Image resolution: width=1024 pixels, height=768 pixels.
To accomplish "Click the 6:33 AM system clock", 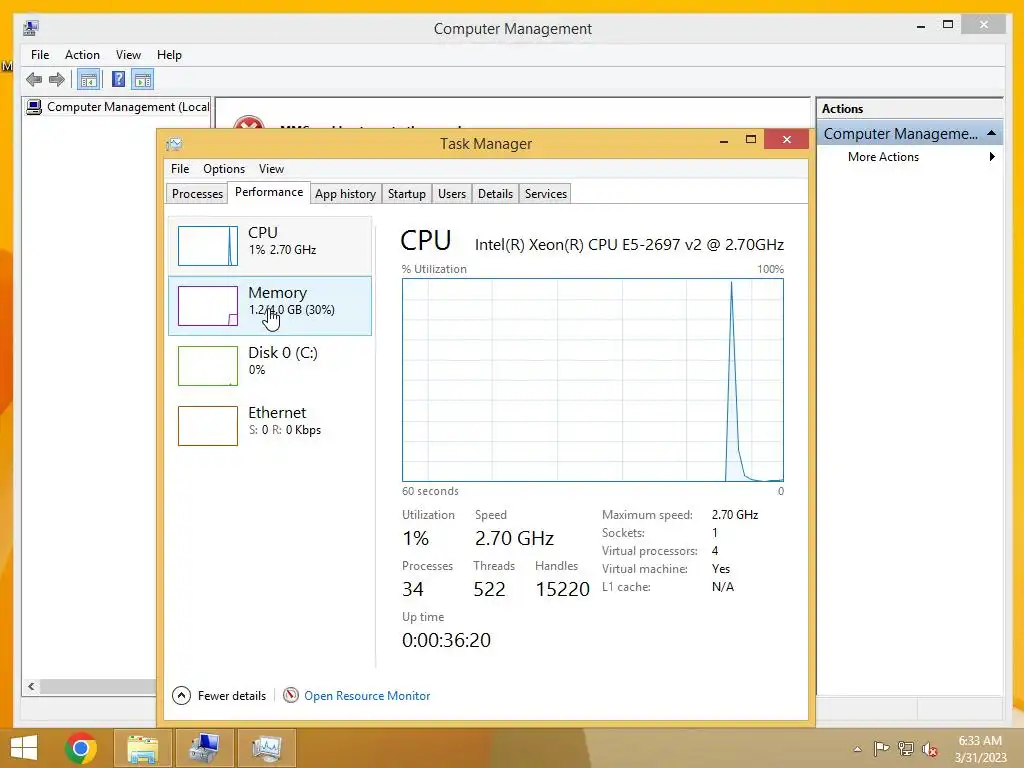I will (980, 741).
